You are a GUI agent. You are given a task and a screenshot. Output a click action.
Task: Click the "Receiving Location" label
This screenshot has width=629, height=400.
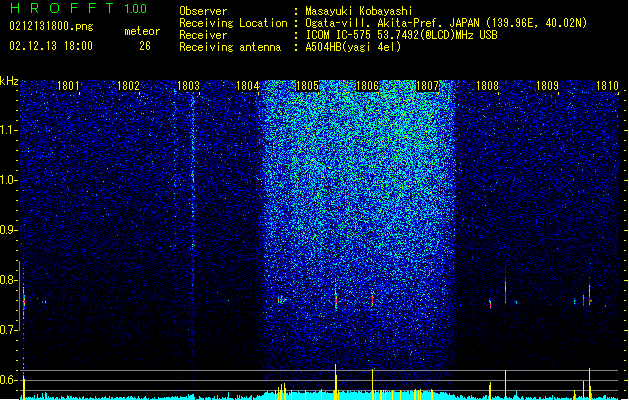(233, 23)
